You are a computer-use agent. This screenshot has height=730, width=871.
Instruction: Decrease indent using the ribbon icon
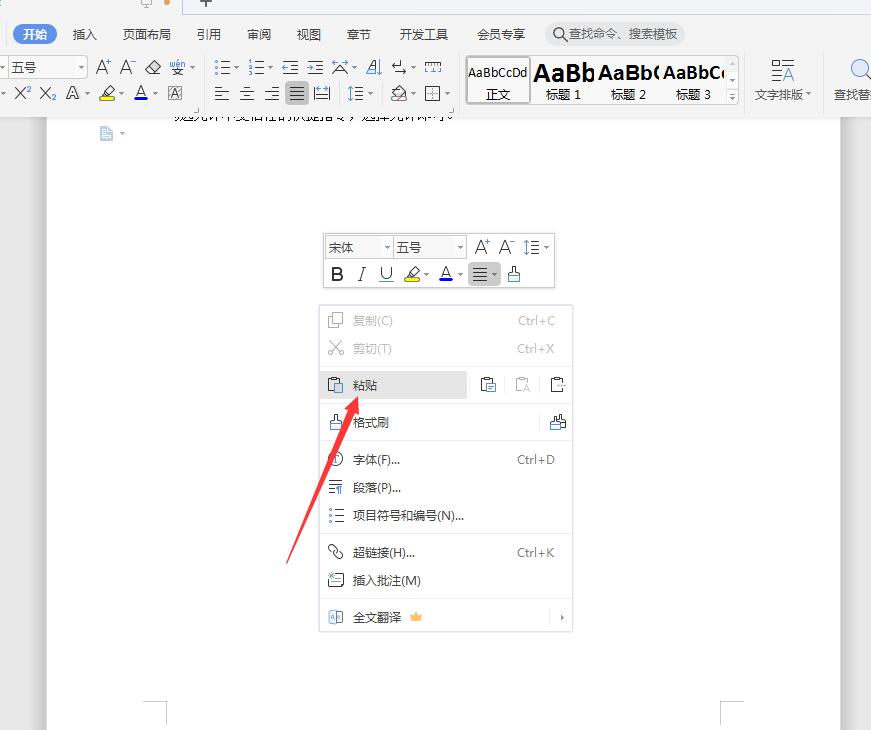click(x=290, y=68)
